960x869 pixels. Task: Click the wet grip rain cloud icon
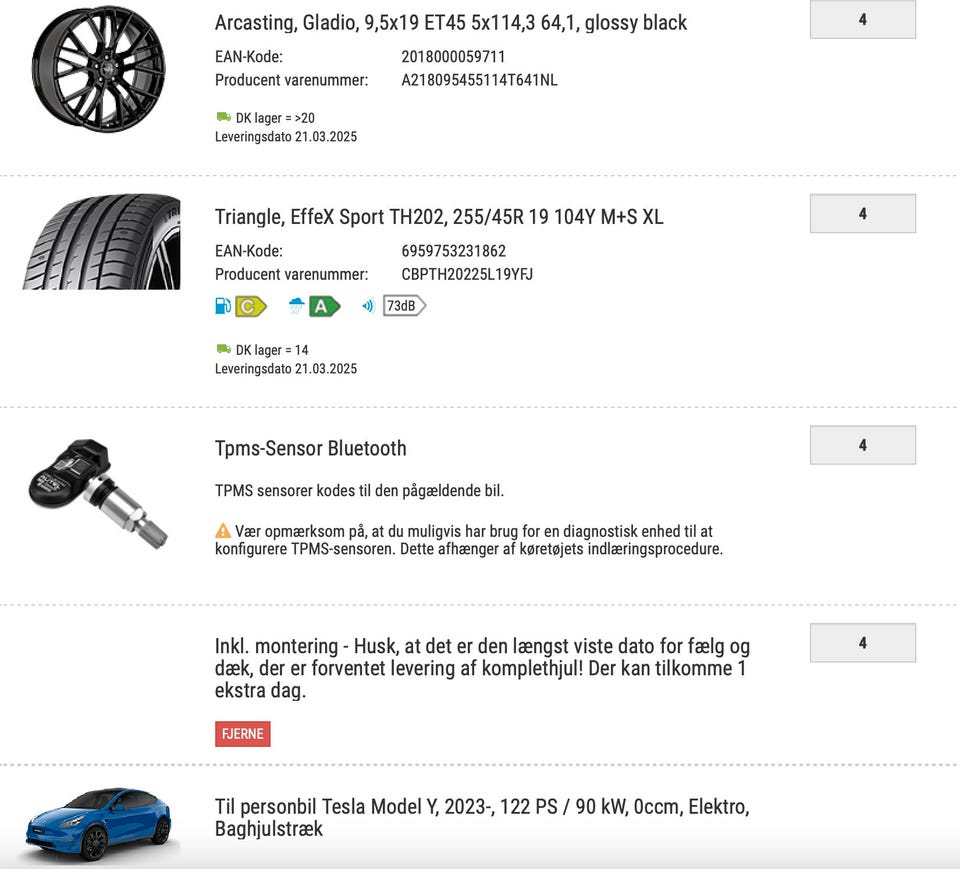coord(297,306)
